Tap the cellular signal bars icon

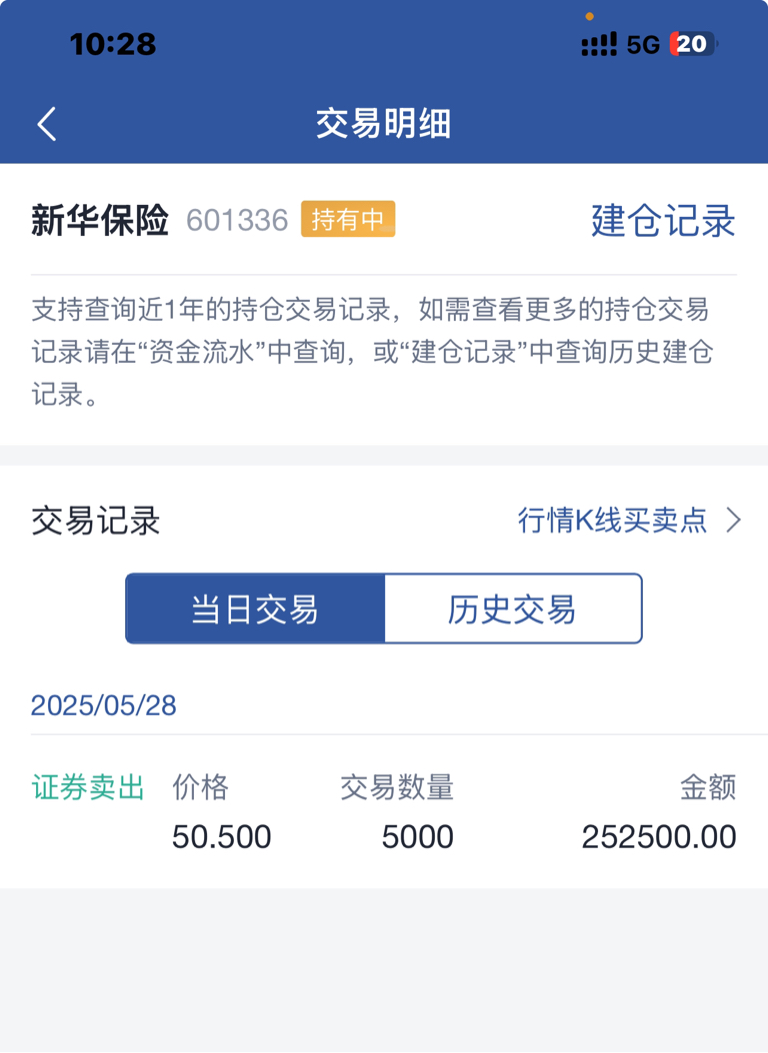pos(599,44)
